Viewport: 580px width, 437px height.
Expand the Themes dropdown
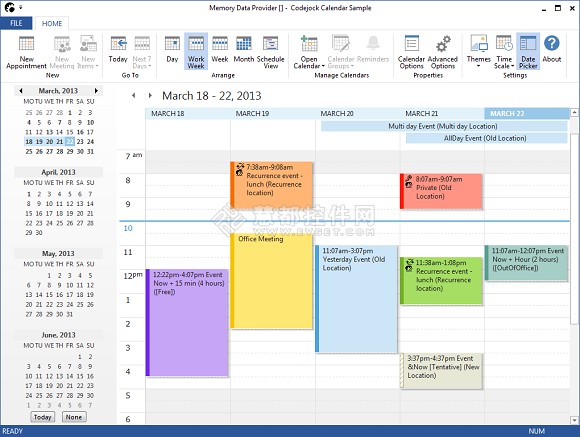pyautogui.click(x=478, y=52)
